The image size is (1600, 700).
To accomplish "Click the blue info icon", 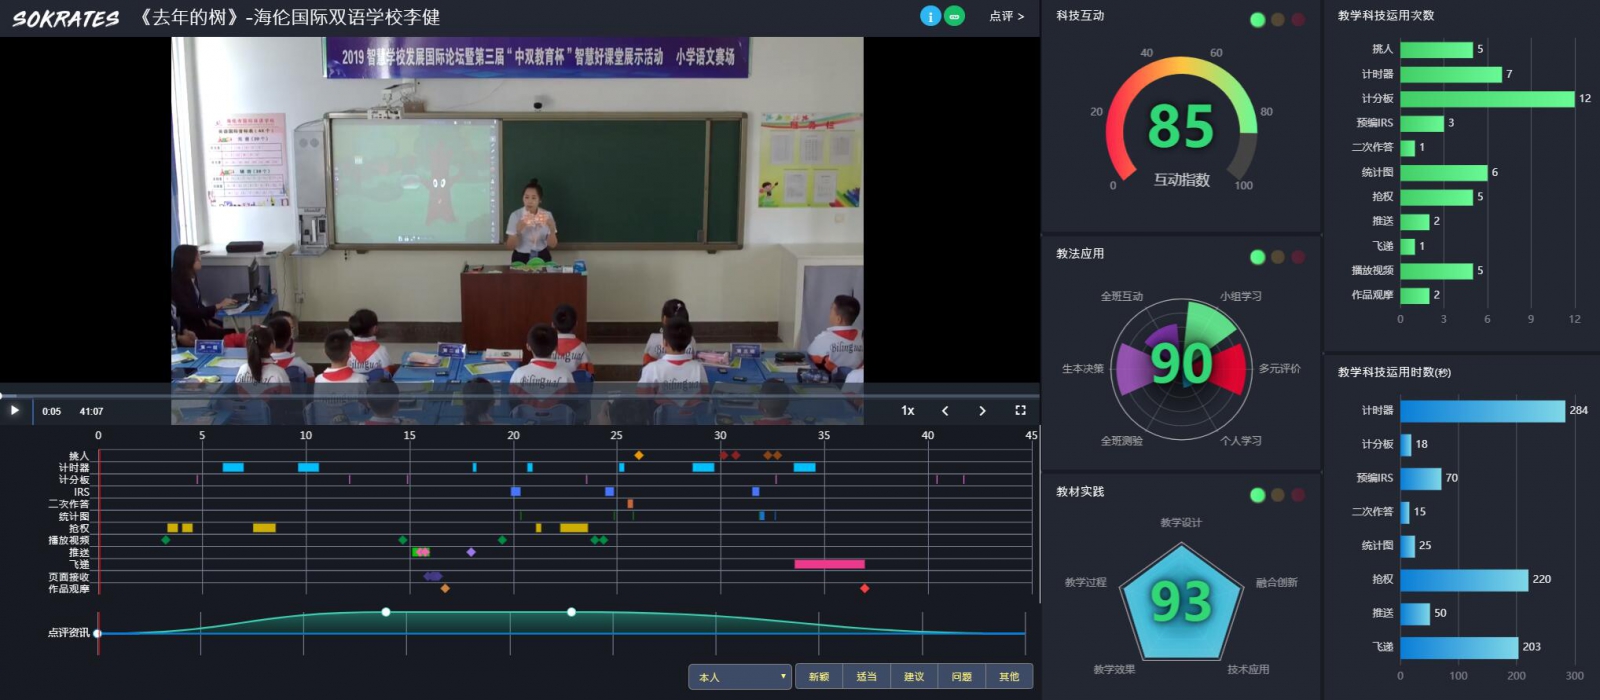I will point(930,16).
